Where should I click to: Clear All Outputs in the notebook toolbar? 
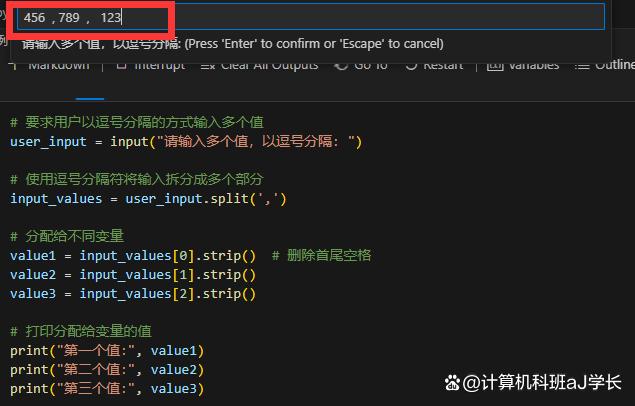(260, 65)
